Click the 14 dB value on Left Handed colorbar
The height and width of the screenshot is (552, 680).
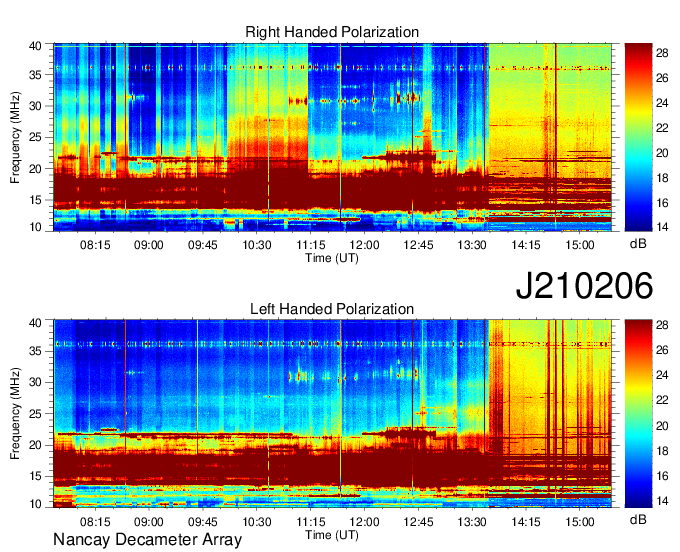662,501
